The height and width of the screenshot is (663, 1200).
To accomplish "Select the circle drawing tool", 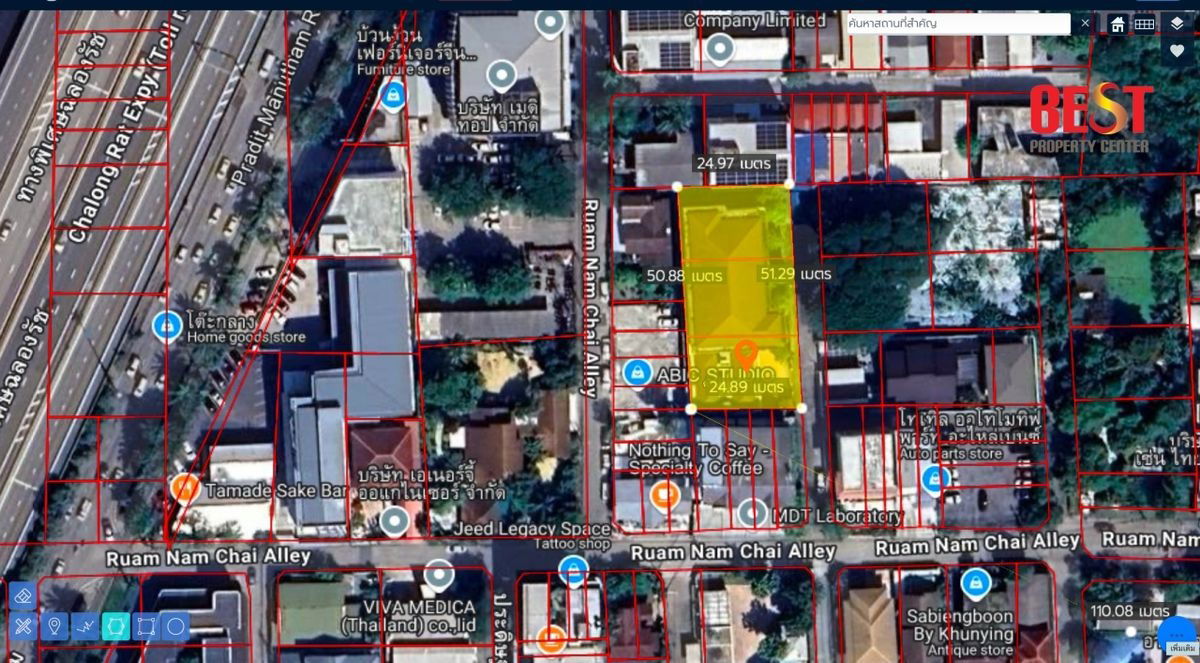I will point(176,627).
